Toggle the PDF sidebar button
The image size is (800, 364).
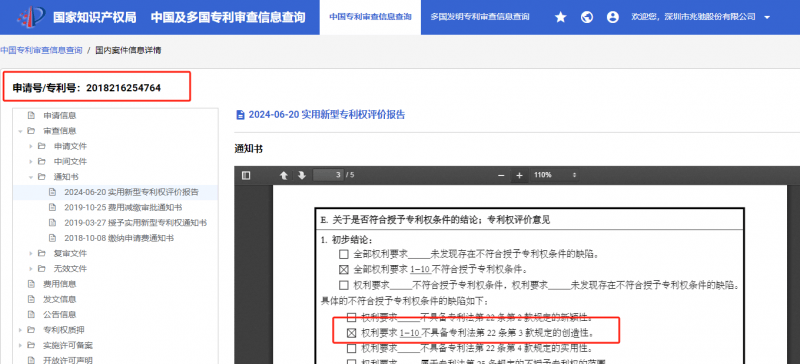pos(246,175)
